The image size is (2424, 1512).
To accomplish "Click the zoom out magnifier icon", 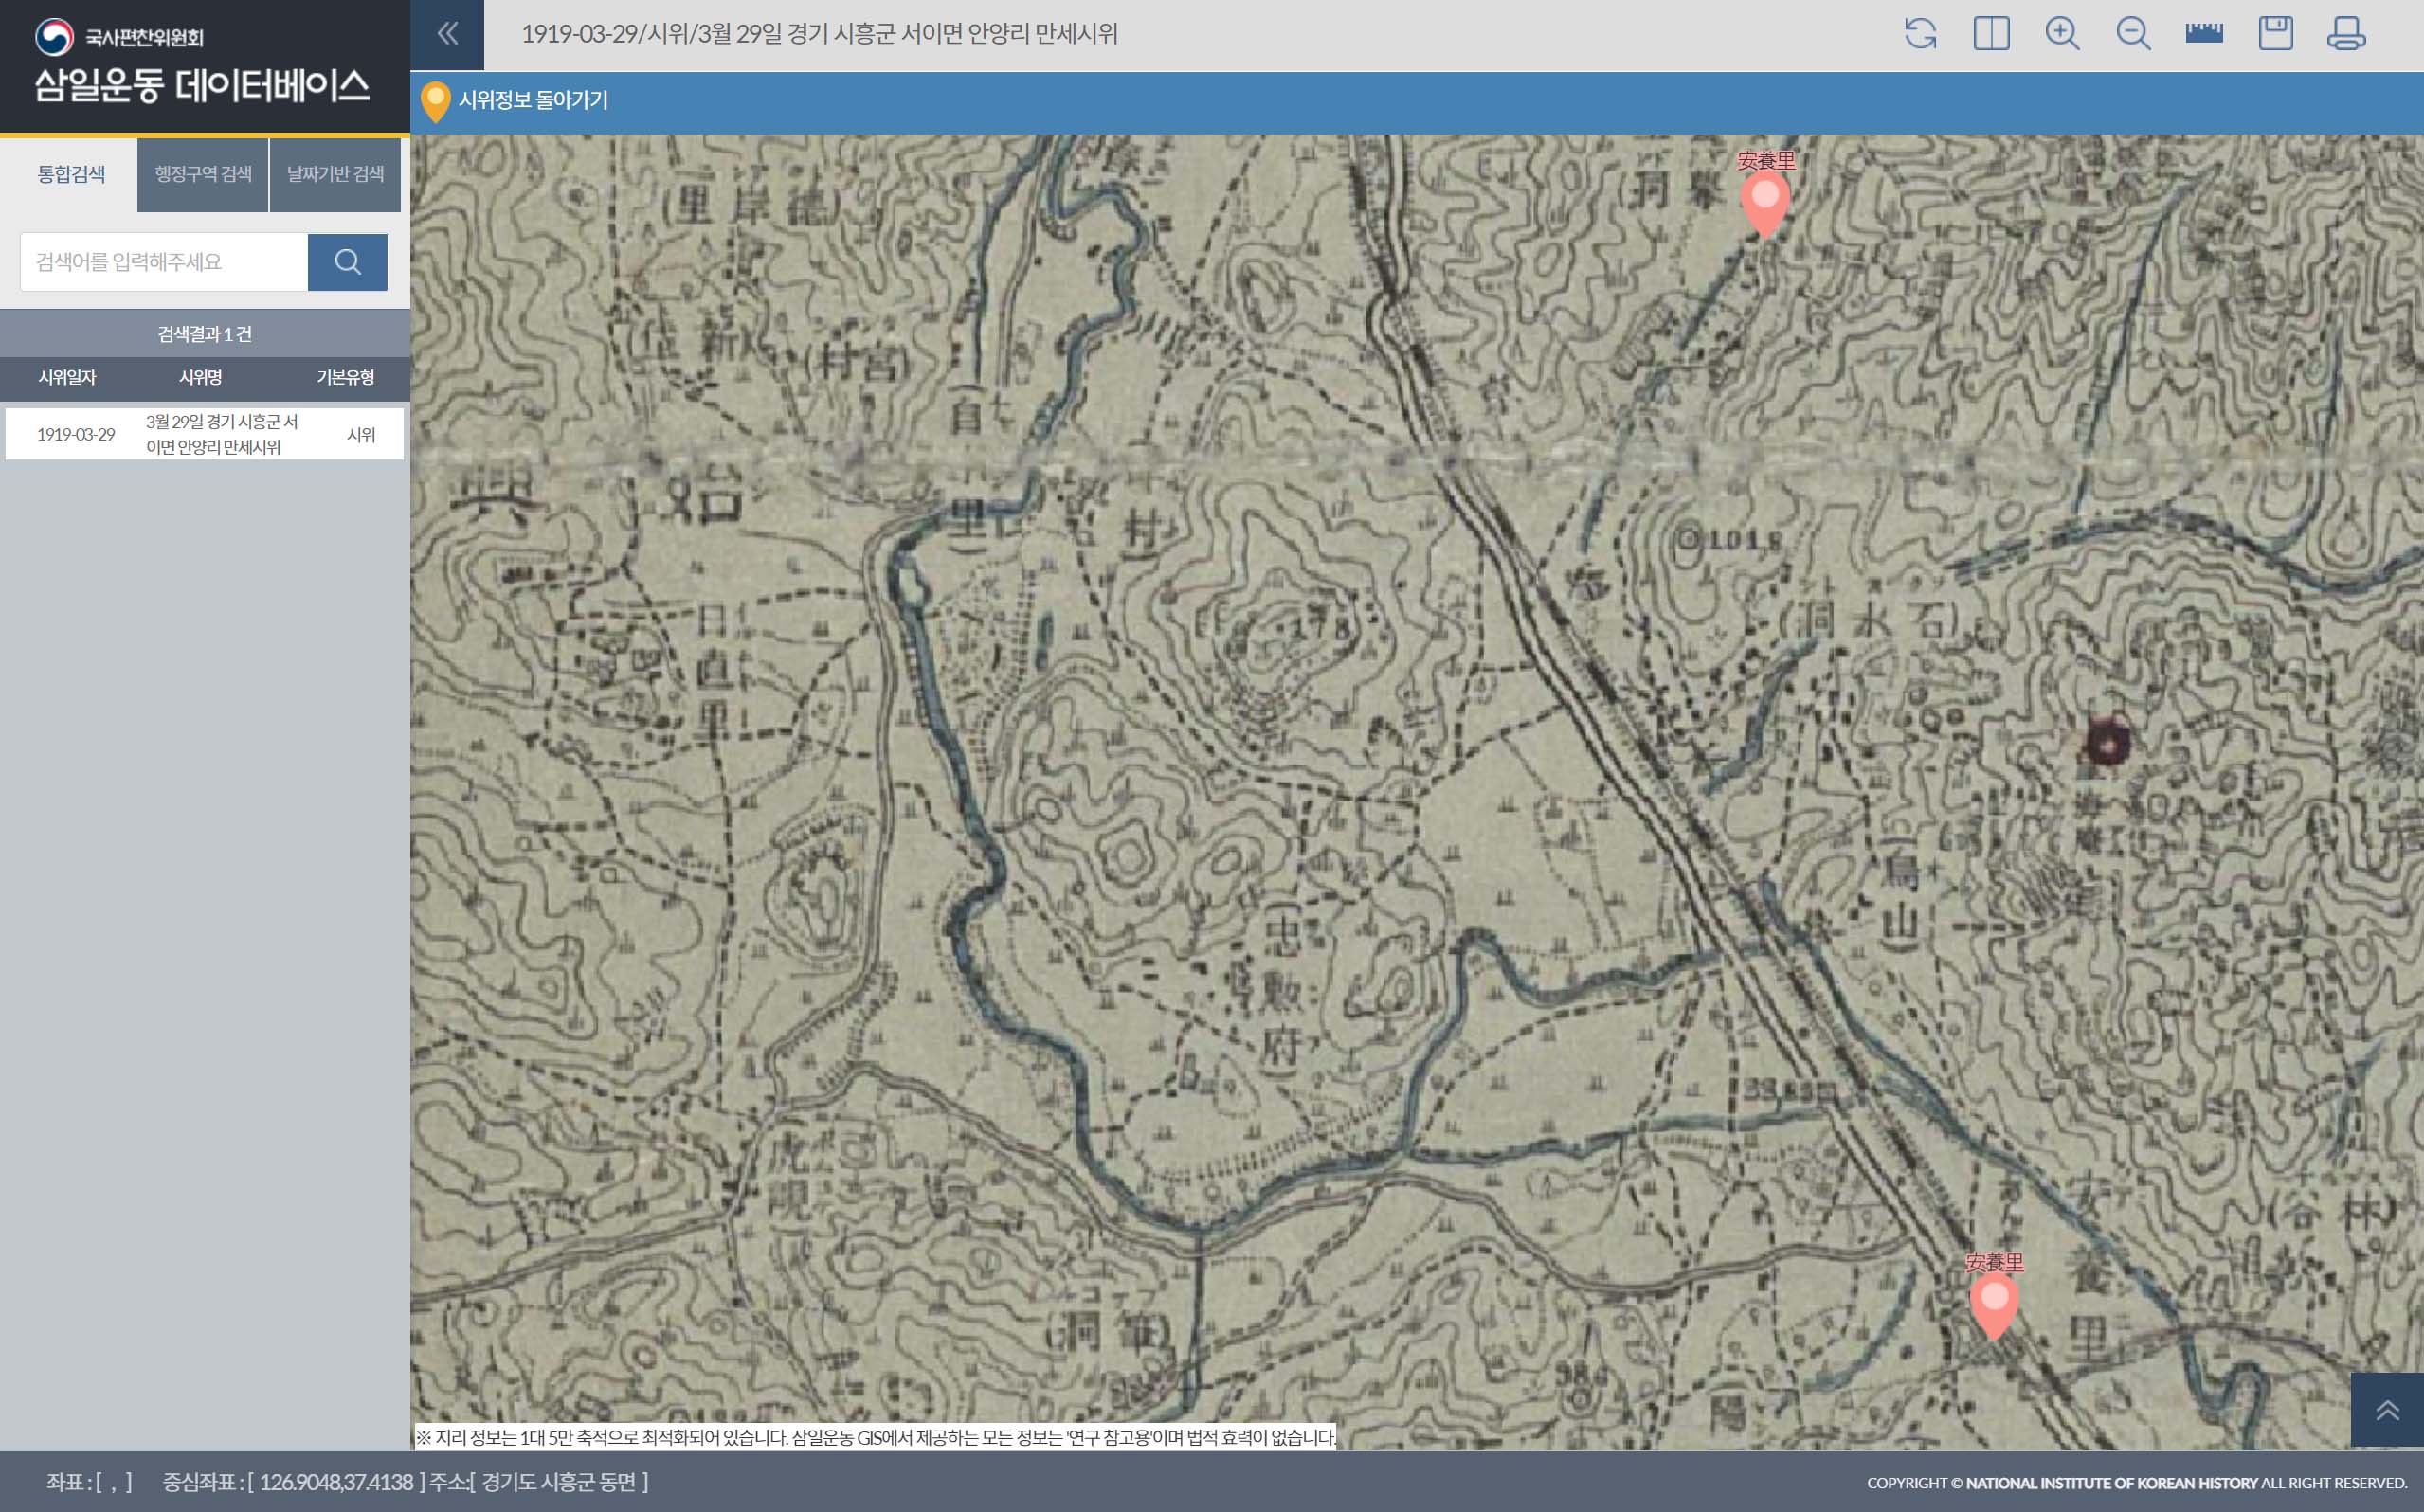I will [2133, 34].
